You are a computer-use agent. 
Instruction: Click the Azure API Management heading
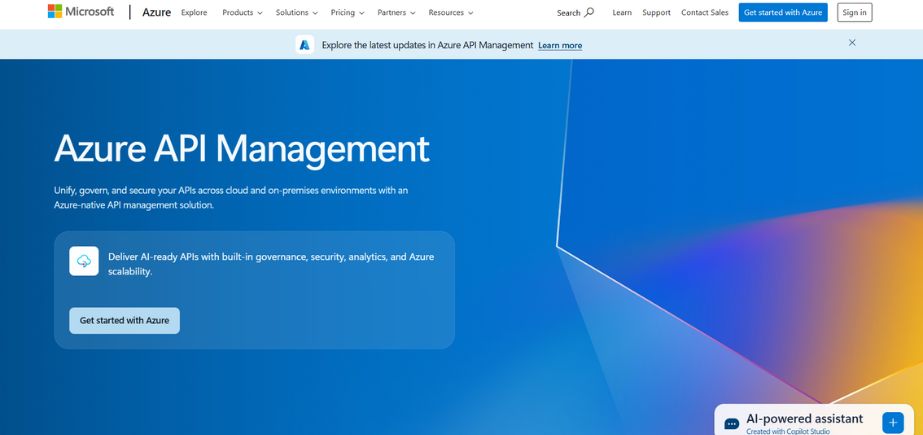pyautogui.click(x=241, y=148)
